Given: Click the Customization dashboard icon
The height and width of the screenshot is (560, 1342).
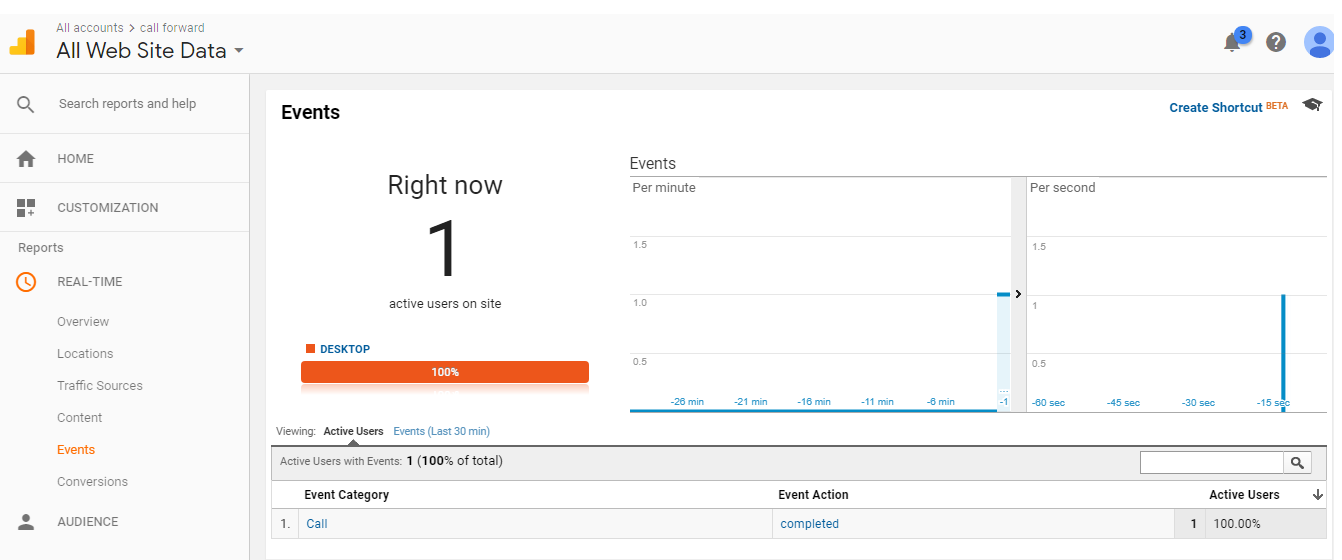Looking at the screenshot, I should [x=26, y=208].
